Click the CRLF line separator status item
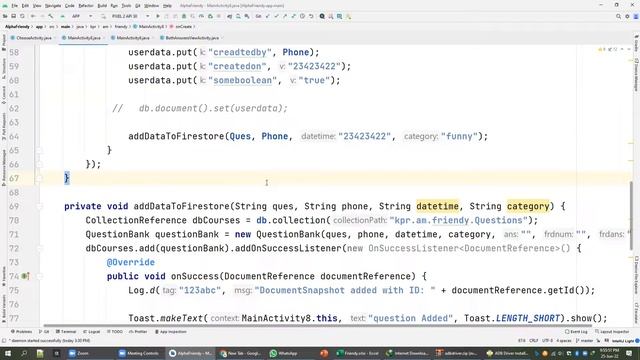The image size is (640, 360). [533, 340]
